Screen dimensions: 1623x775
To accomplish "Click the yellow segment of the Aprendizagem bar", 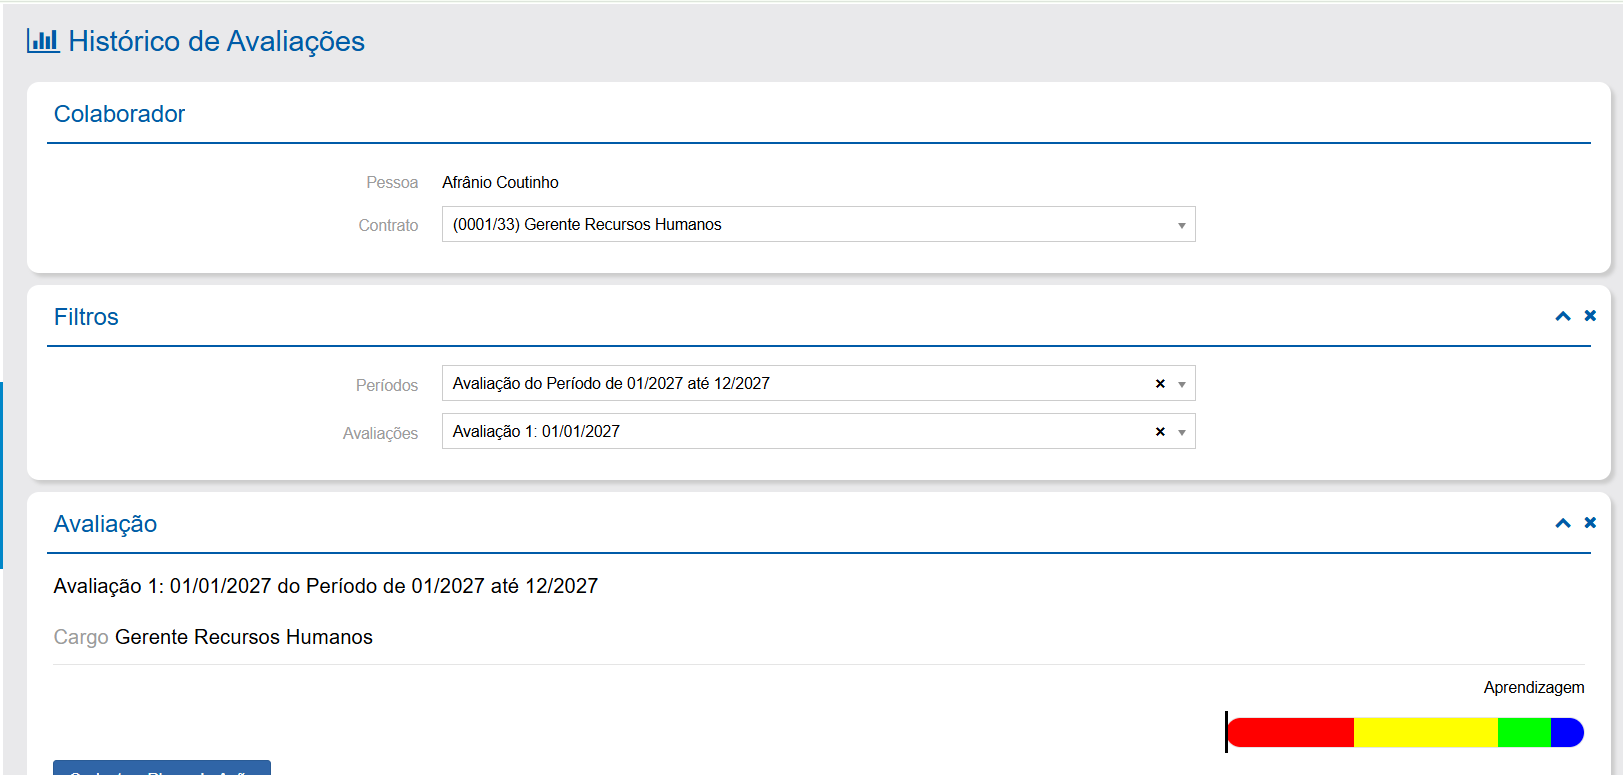I will coord(1425,732).
